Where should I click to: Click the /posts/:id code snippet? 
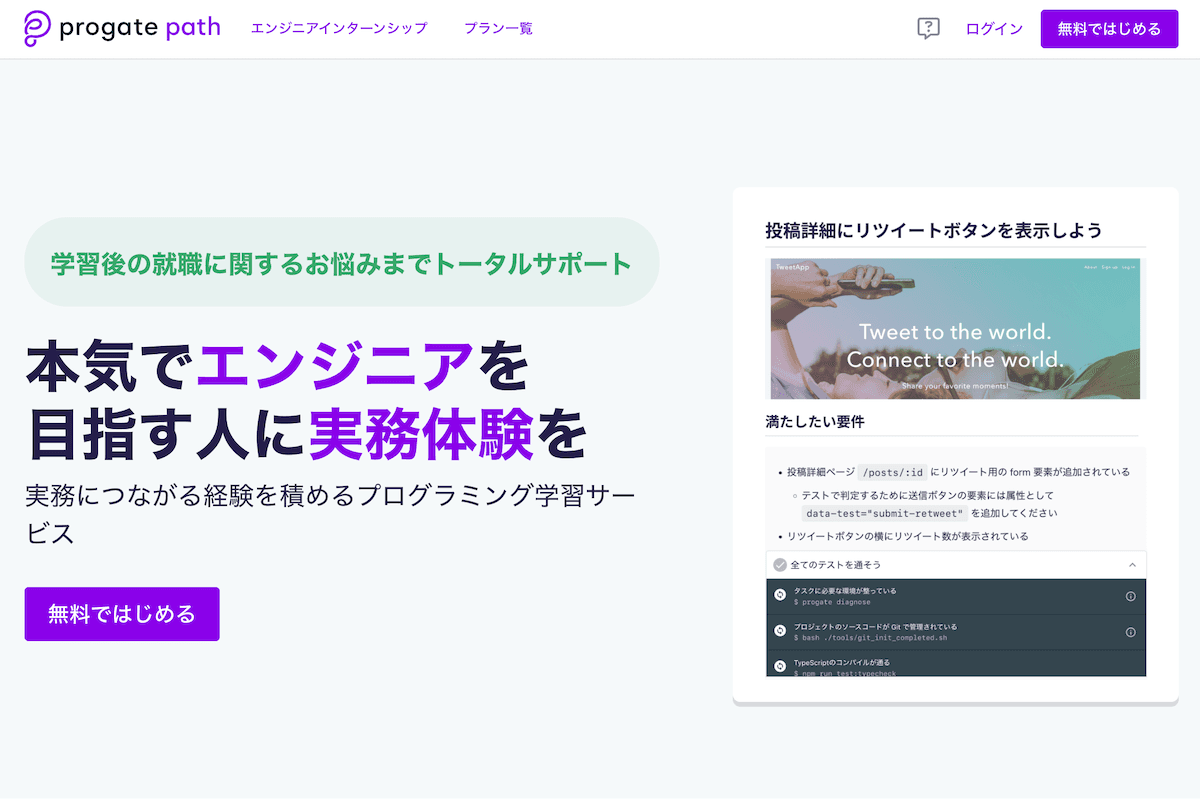(894, 472)
